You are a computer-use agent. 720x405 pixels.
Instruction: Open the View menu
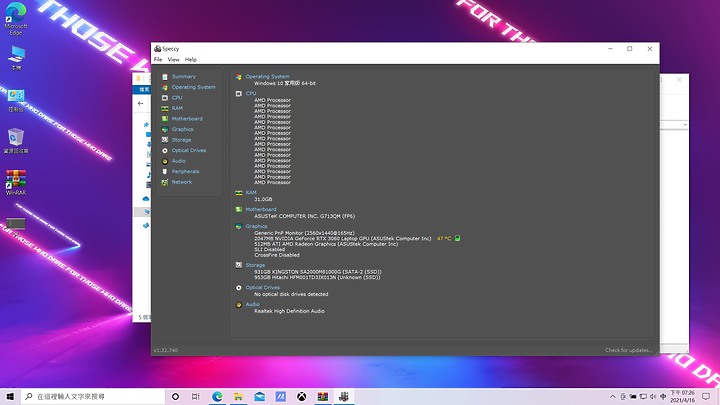pyautogui.click(x=174, y=60)
